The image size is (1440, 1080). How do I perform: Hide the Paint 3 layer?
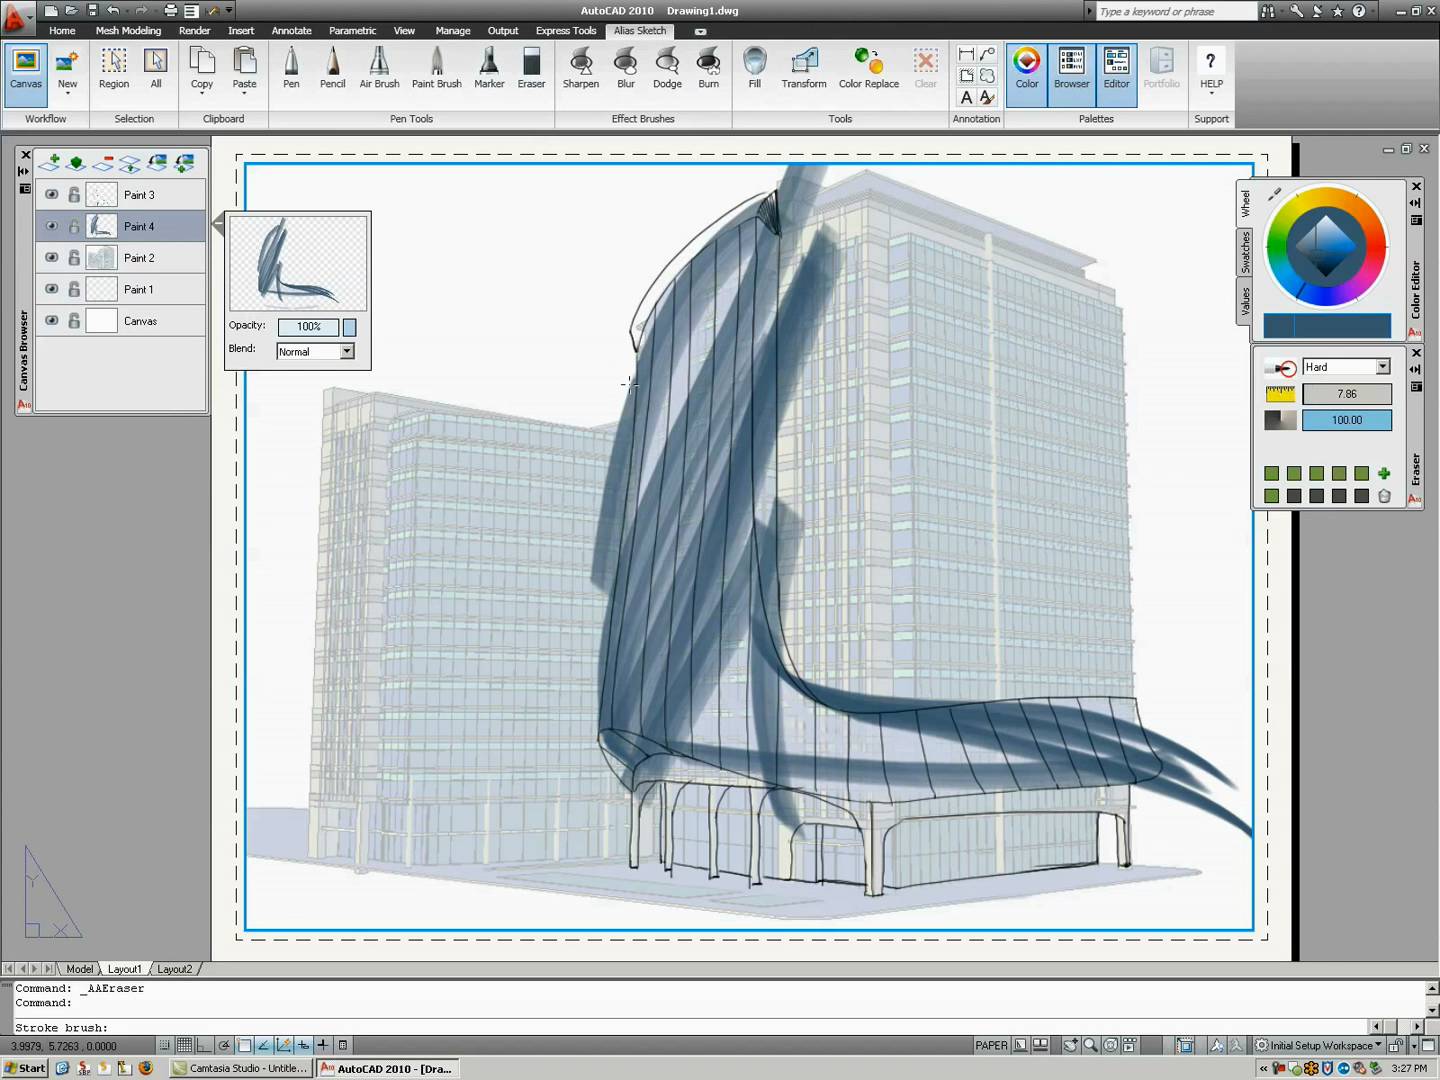coord(52,195)
